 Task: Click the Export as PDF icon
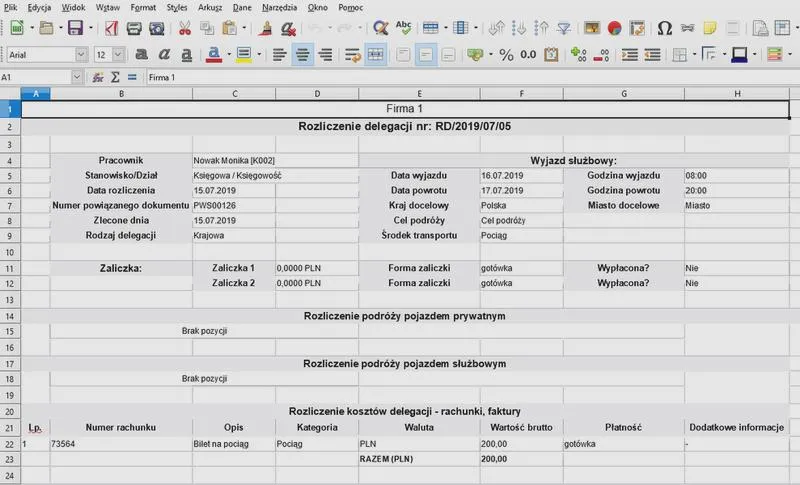(x=111, y=28)
